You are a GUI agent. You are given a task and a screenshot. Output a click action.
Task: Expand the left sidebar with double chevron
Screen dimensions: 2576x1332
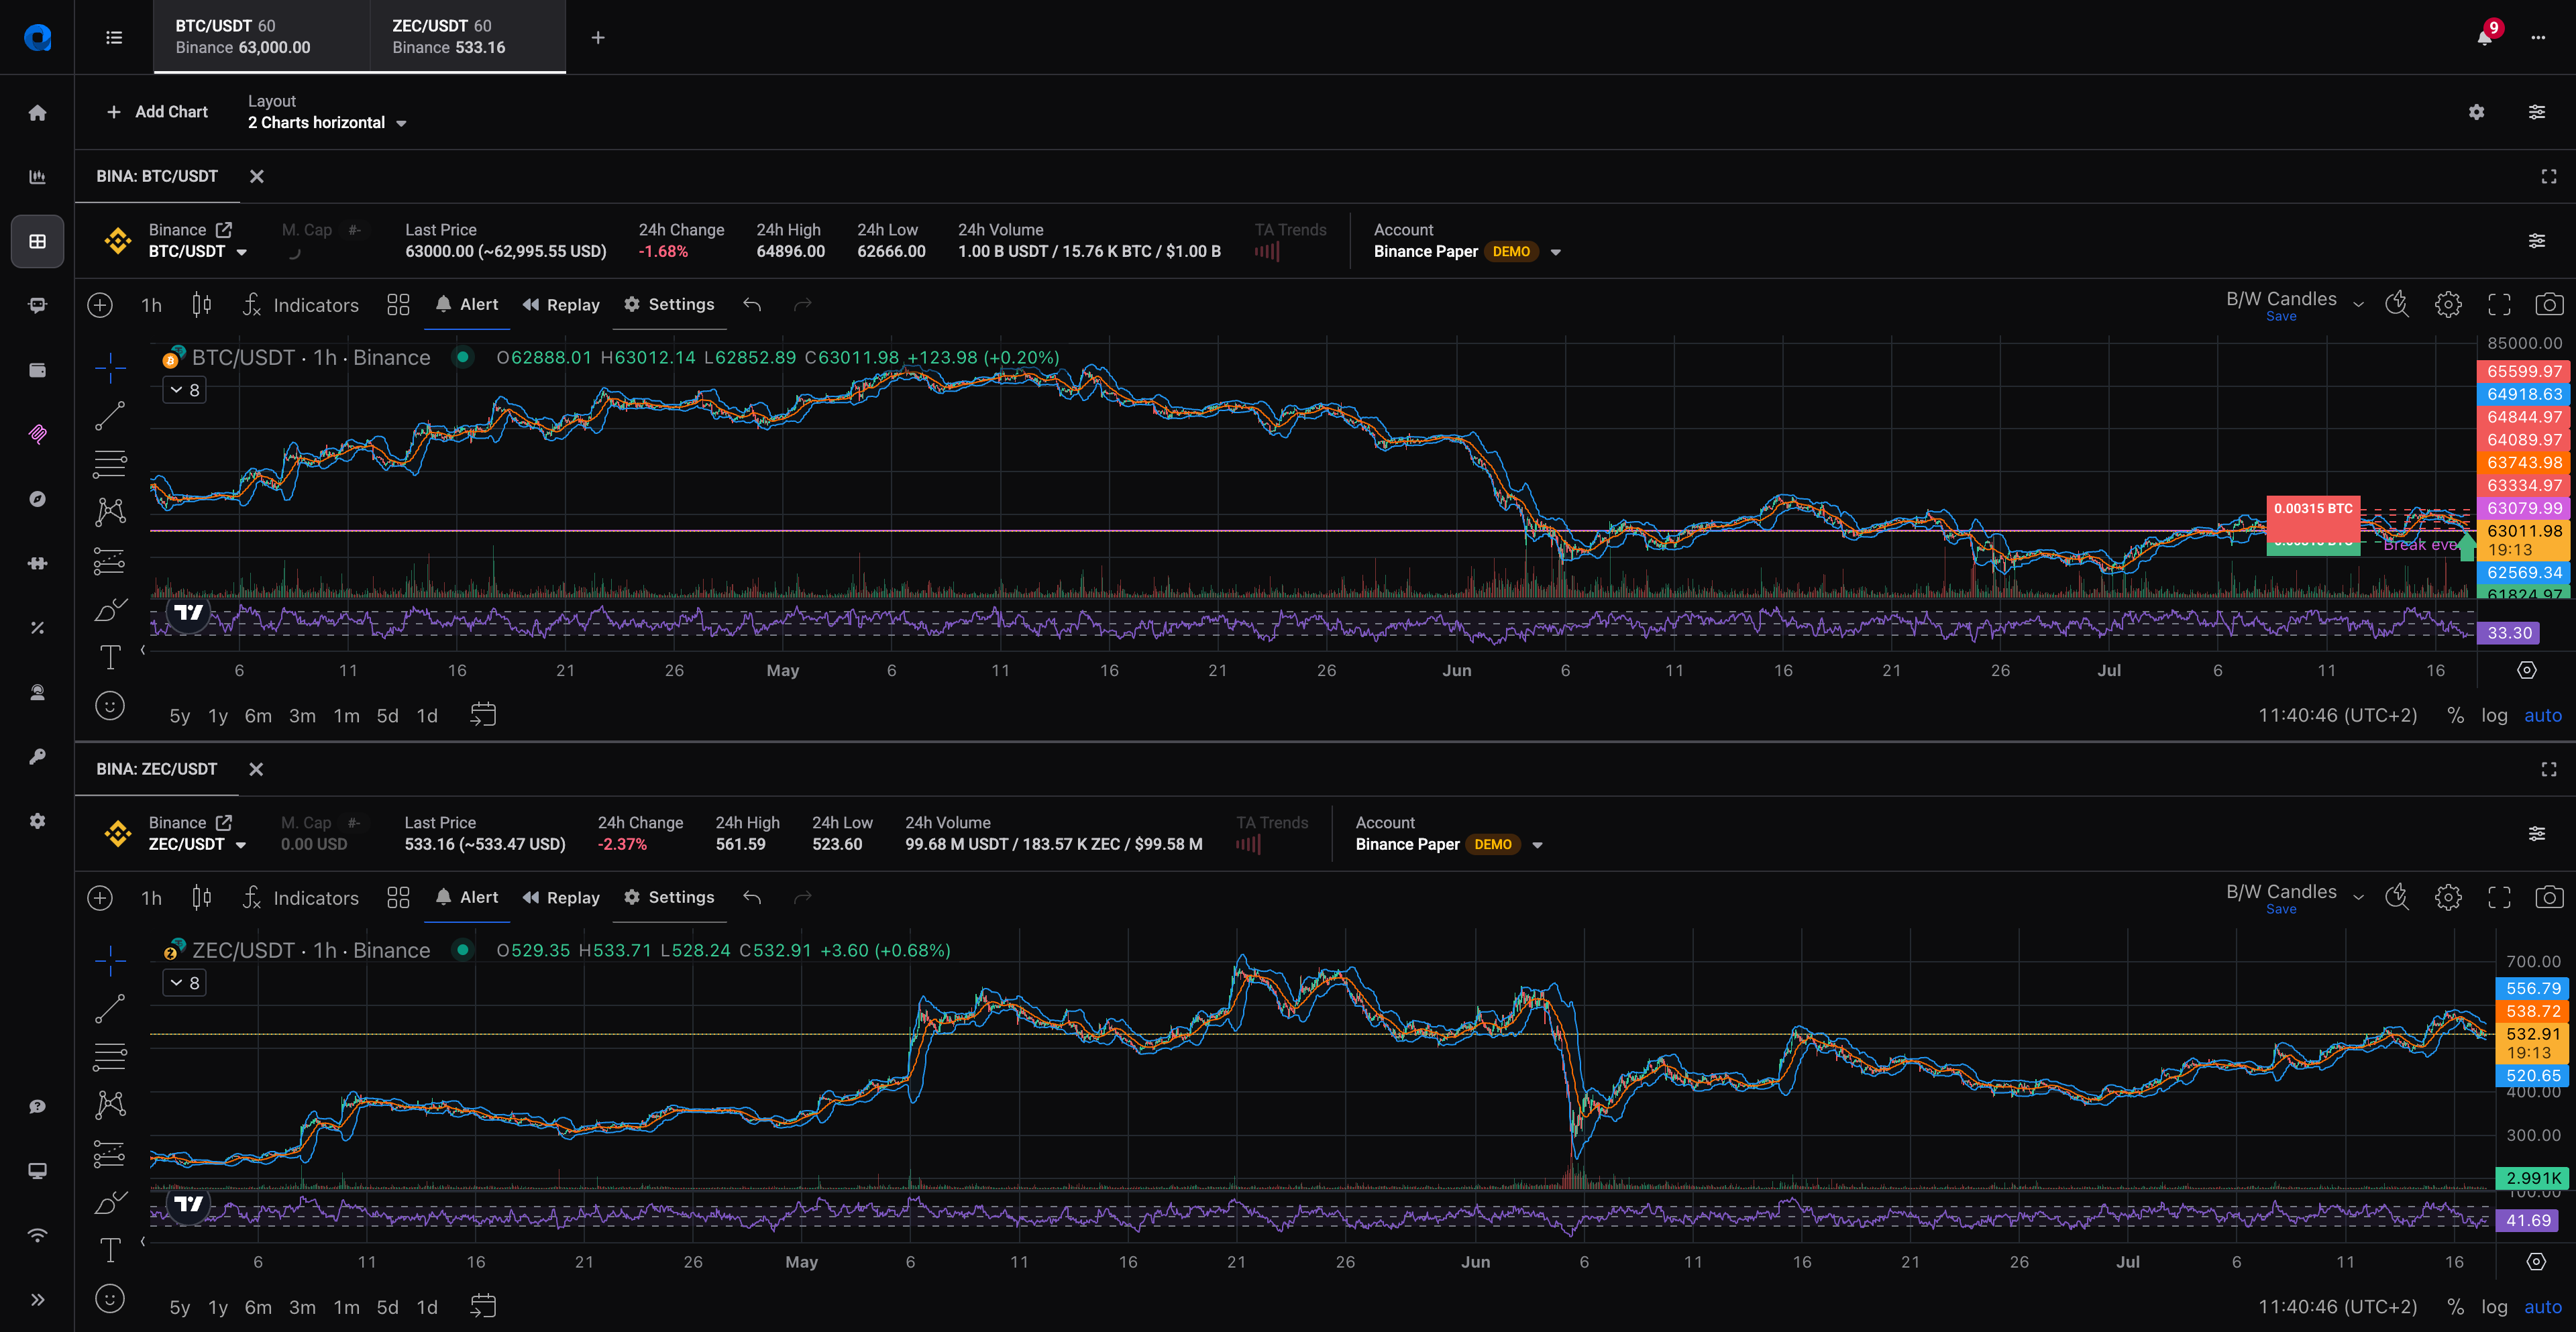[x=37, y=1300]
